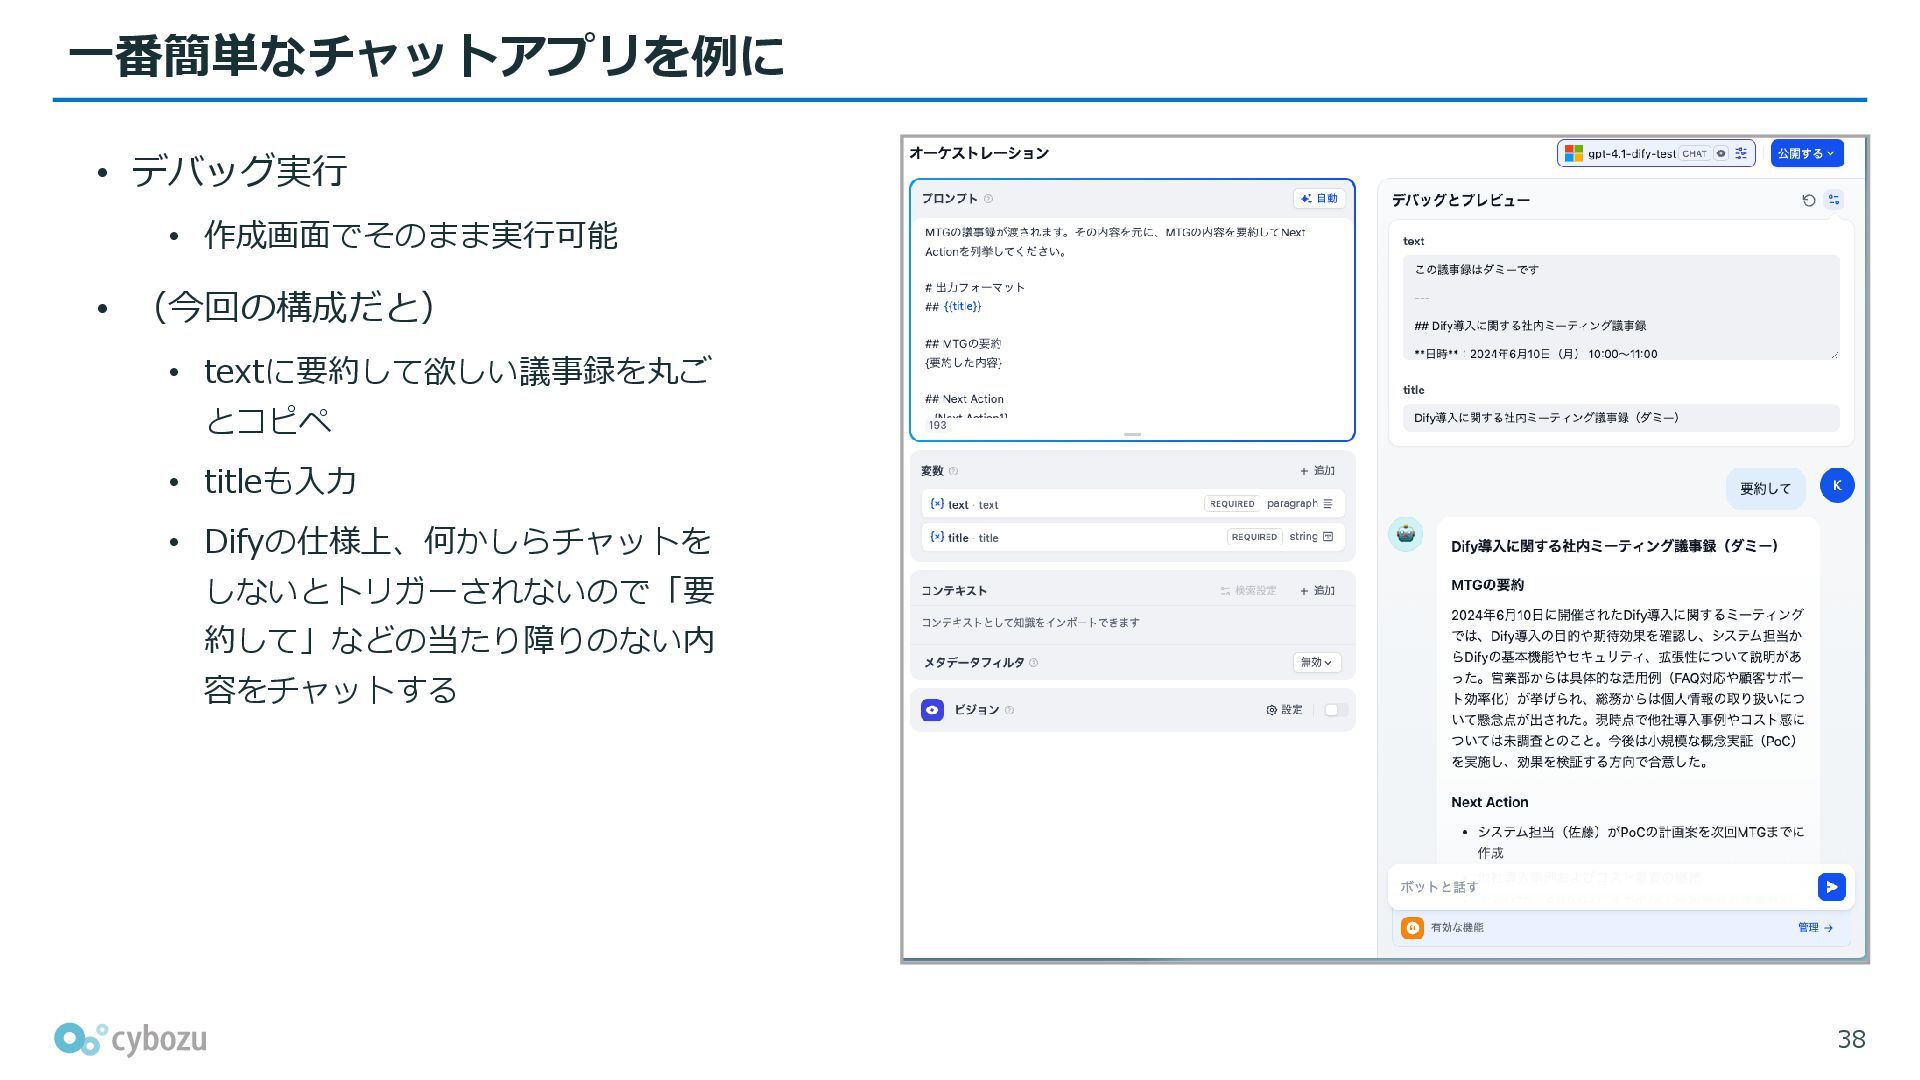
Task: Click the refresh conversation icon in debug panel
Action: [x=1808, y=200]
